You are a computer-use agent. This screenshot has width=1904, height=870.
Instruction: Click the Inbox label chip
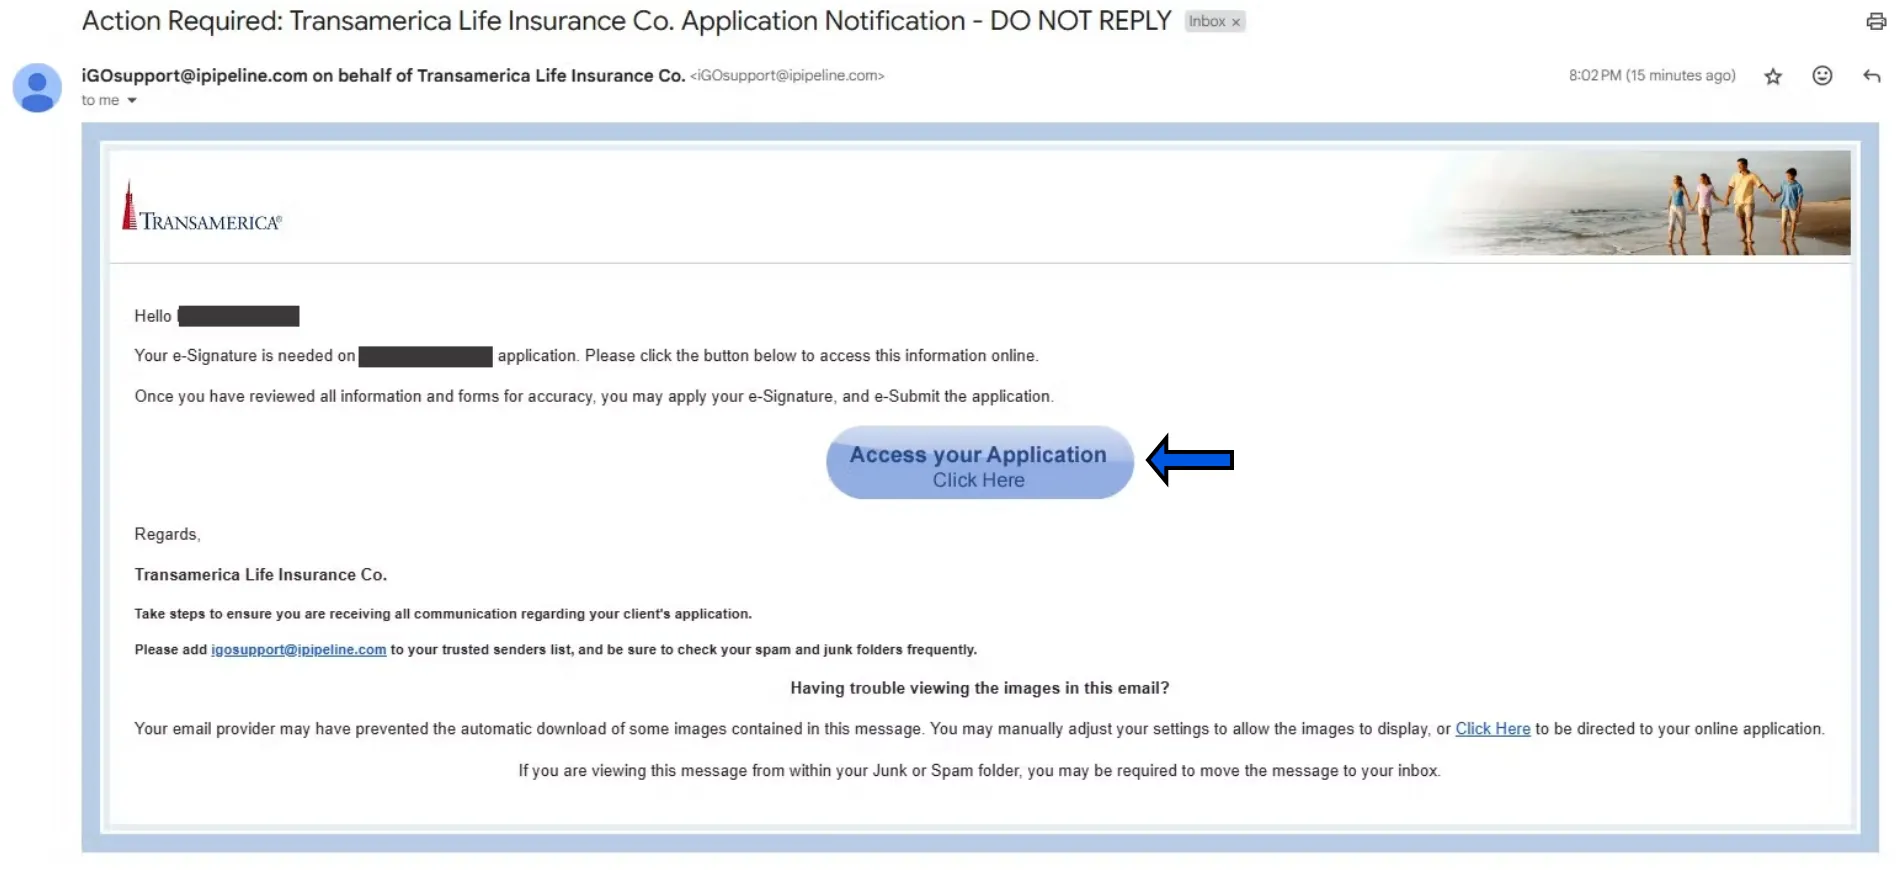pos(1214,22)
